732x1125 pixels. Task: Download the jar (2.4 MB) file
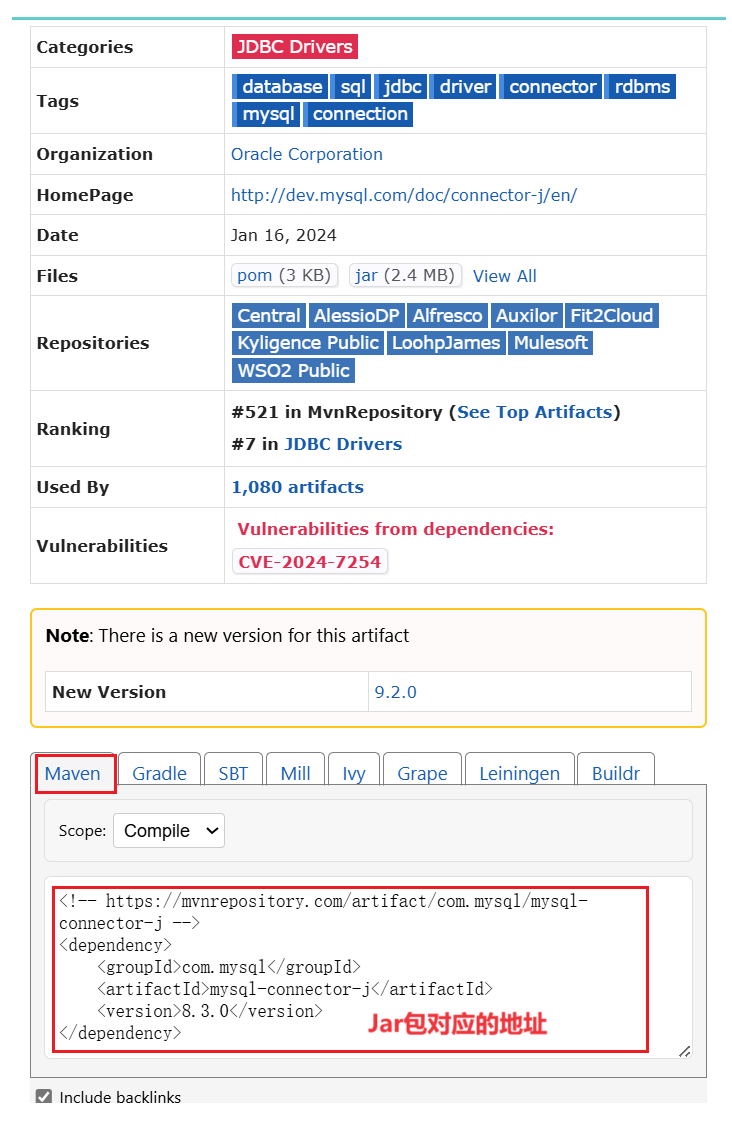click(x=405, y=276)
